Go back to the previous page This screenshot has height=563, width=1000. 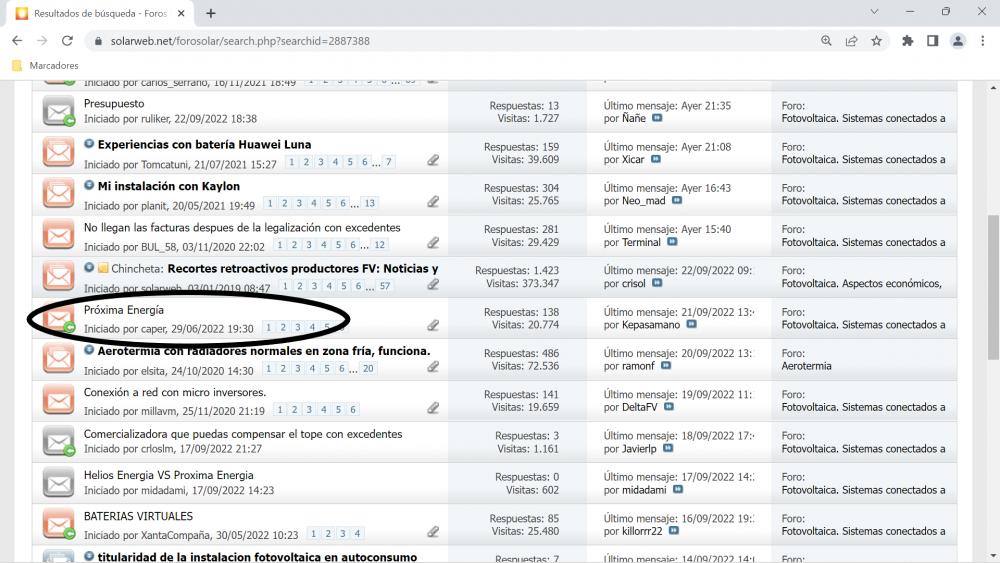point(17,41)
